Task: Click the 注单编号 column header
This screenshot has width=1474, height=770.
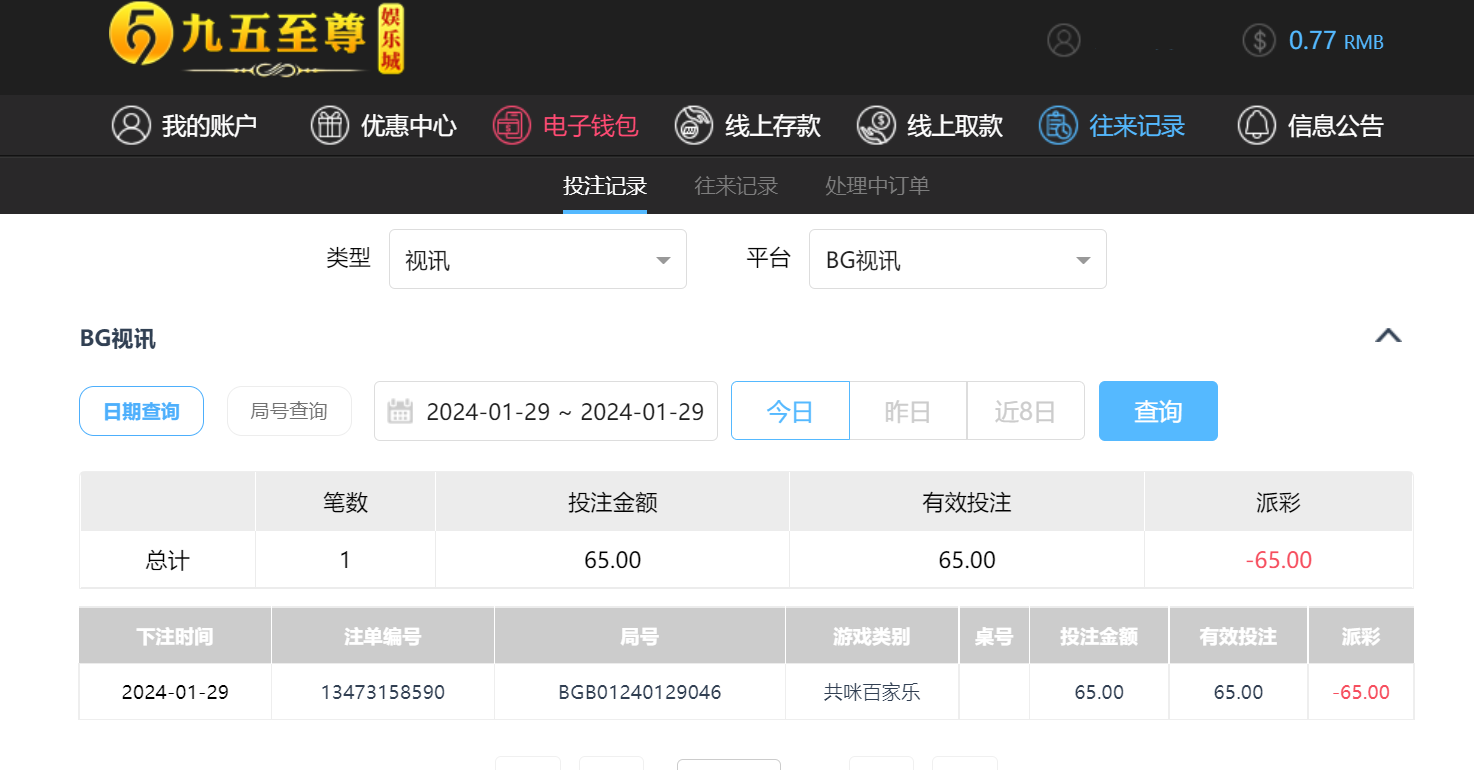Action: tap(383, 637)
